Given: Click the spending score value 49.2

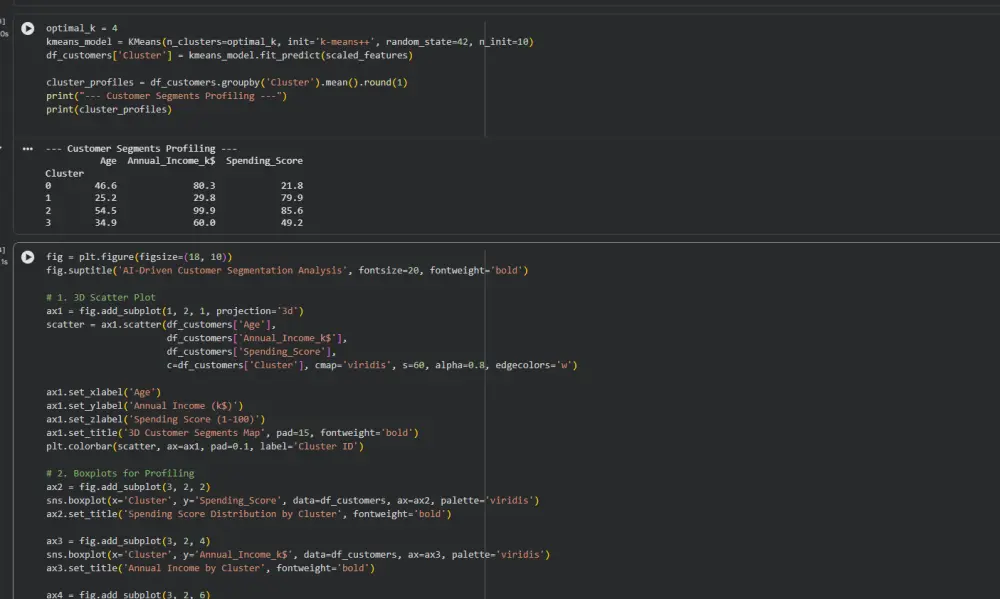Looking at the screenshot, I should (x=291, y=223).
